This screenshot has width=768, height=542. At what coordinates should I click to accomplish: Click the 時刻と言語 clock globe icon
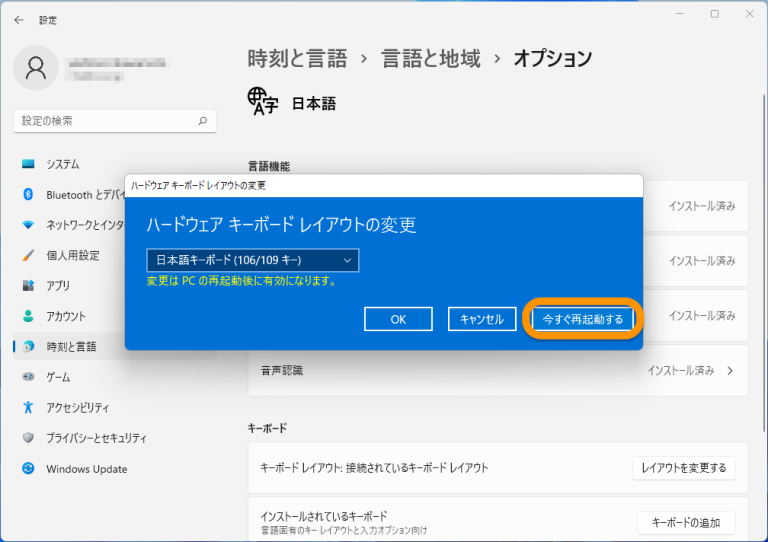coord(28,347)
